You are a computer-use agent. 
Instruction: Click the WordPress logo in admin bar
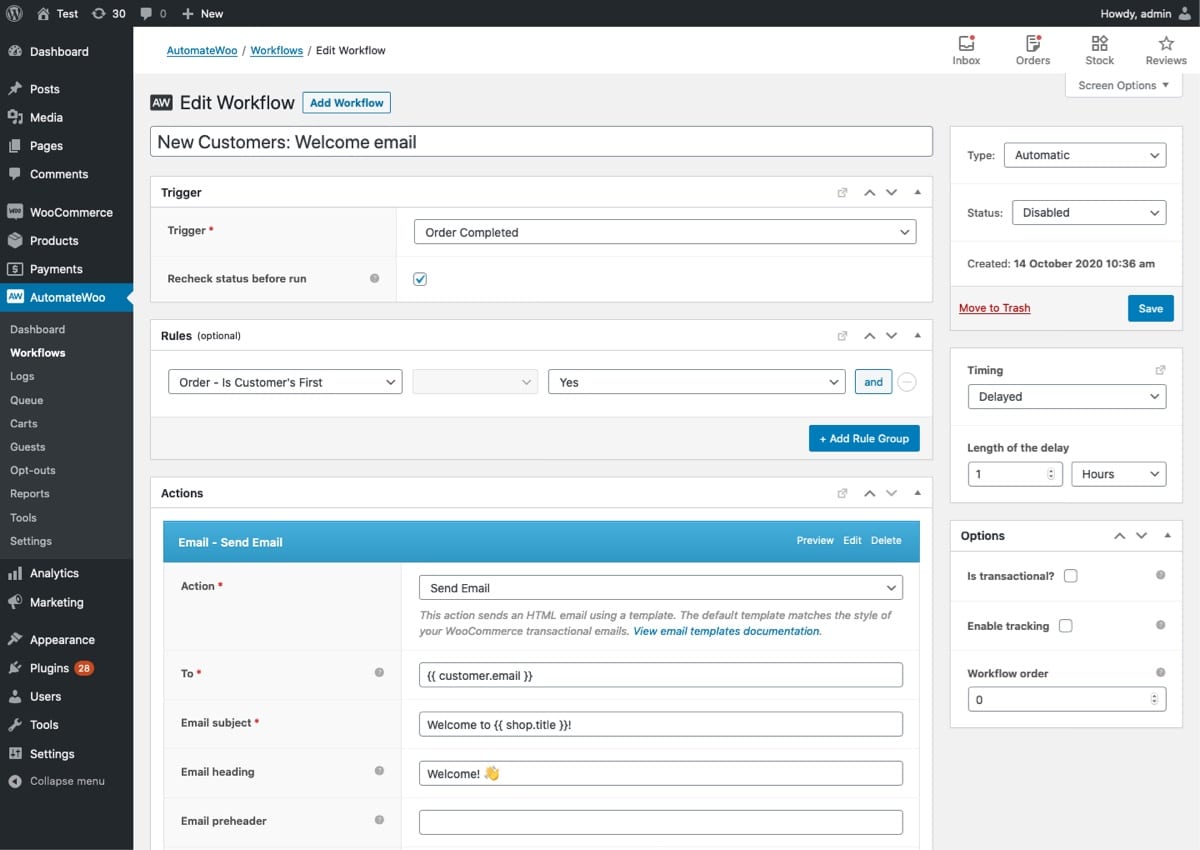tap(16, 14)
